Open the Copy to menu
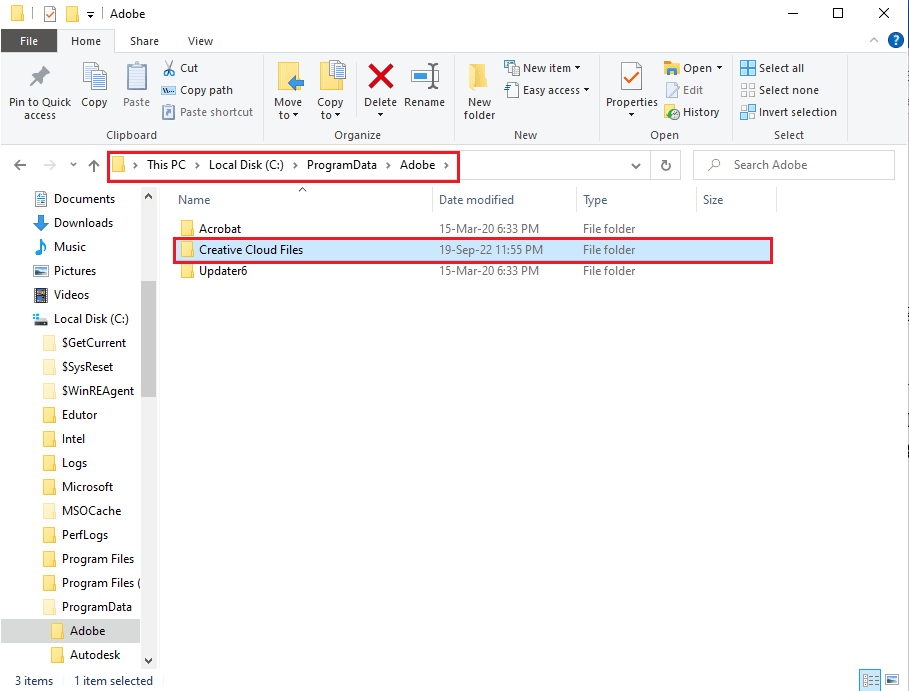 tap(330, 92)
